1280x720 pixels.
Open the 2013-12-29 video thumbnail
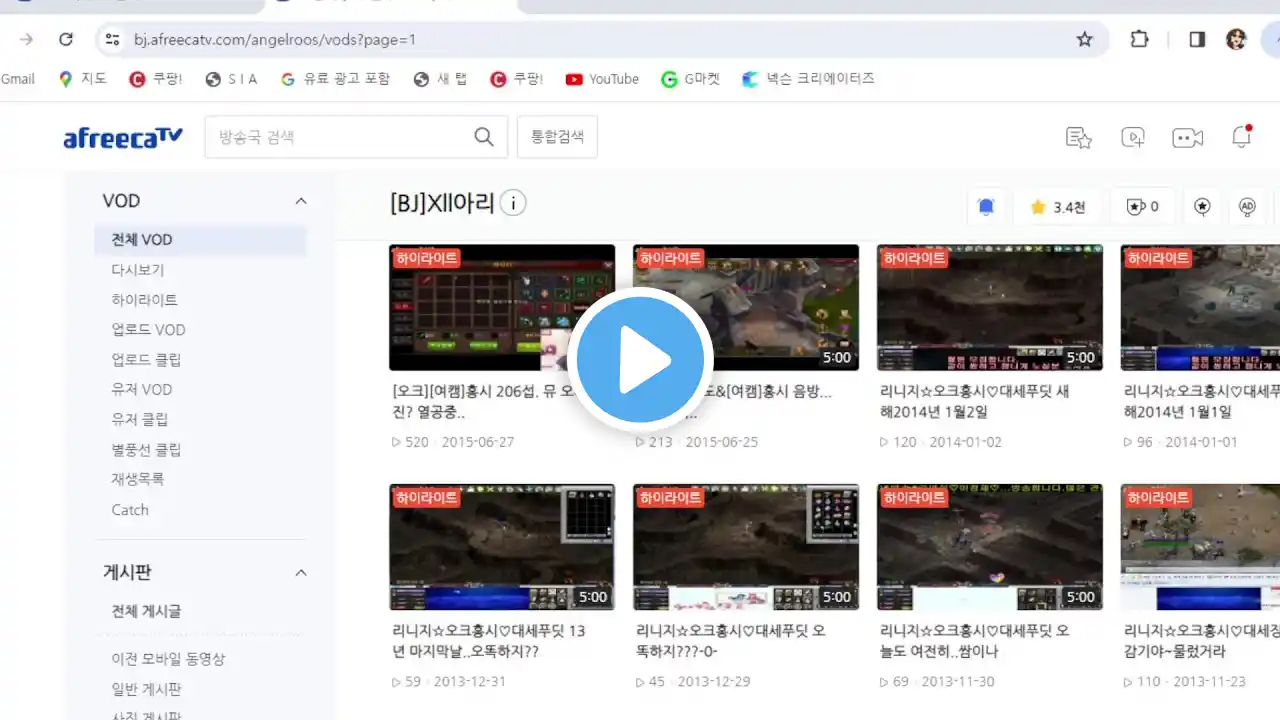tap(746, 547)
